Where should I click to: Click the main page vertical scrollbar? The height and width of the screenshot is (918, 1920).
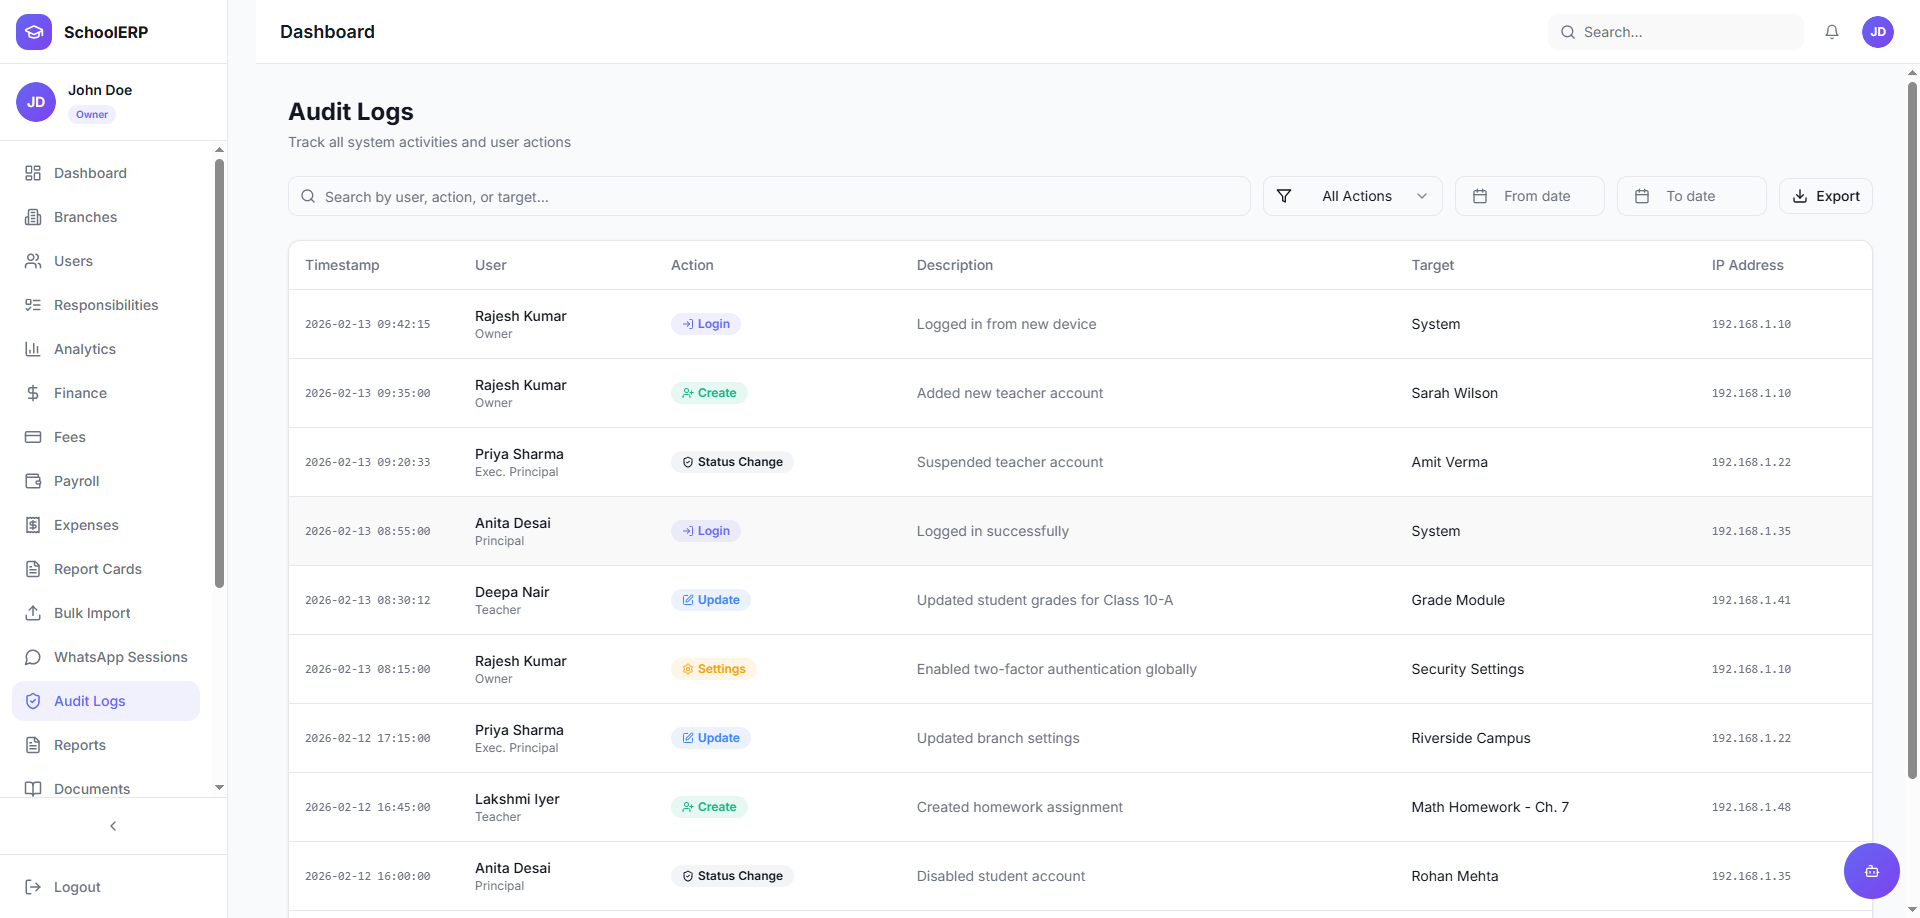point(1912,430)
